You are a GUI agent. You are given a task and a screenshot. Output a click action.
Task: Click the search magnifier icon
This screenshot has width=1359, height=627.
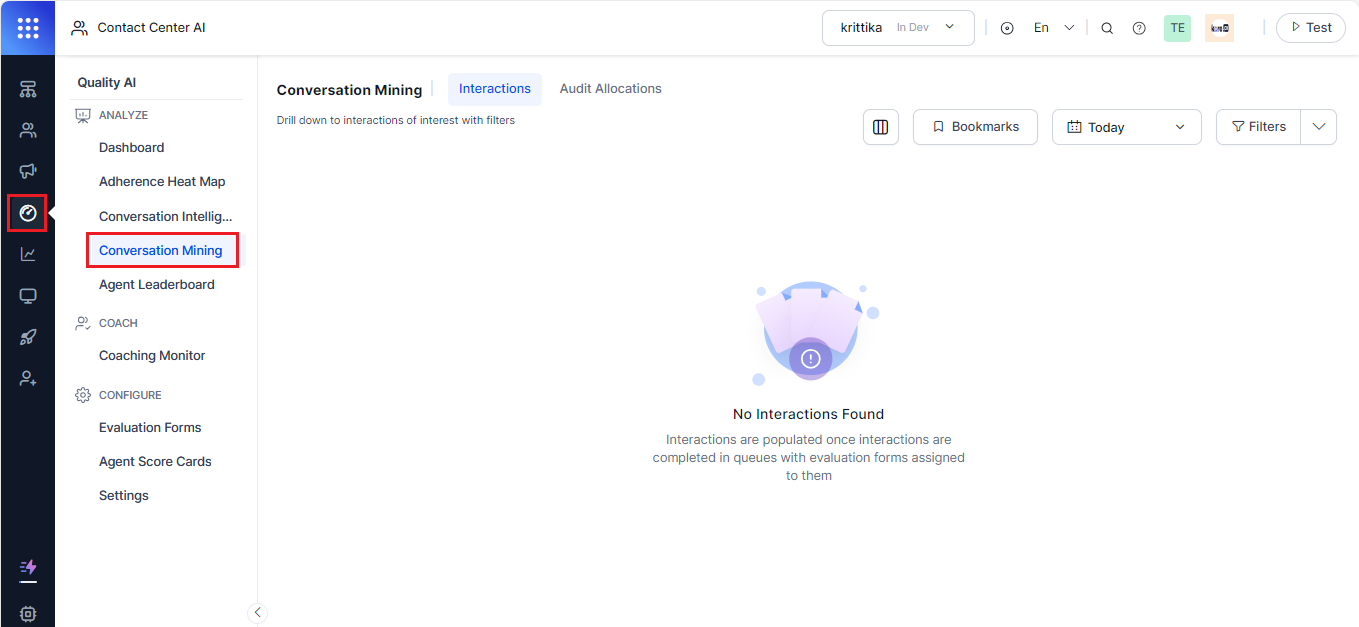(x=1107, y=27)
